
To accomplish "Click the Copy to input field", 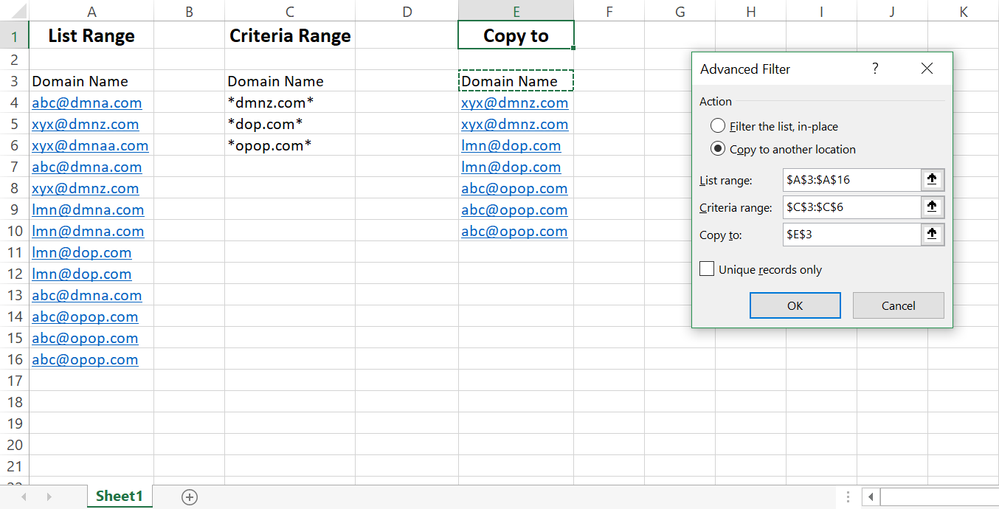I will pyautogui.click(x=852, y=234).
